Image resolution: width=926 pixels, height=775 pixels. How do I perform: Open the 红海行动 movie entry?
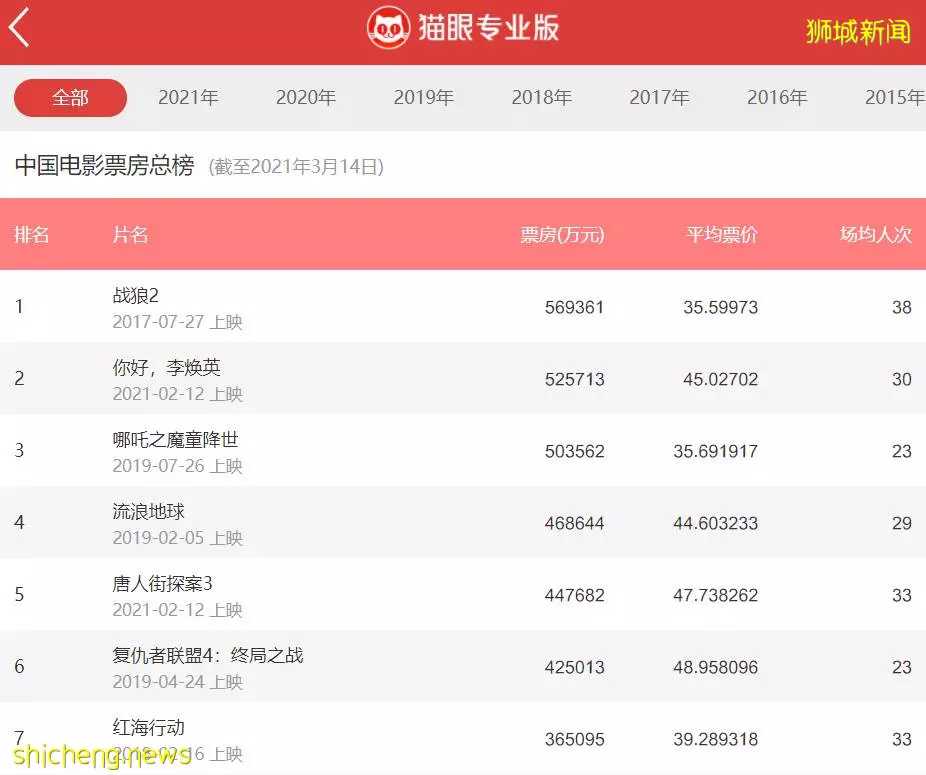pos(463,738)
